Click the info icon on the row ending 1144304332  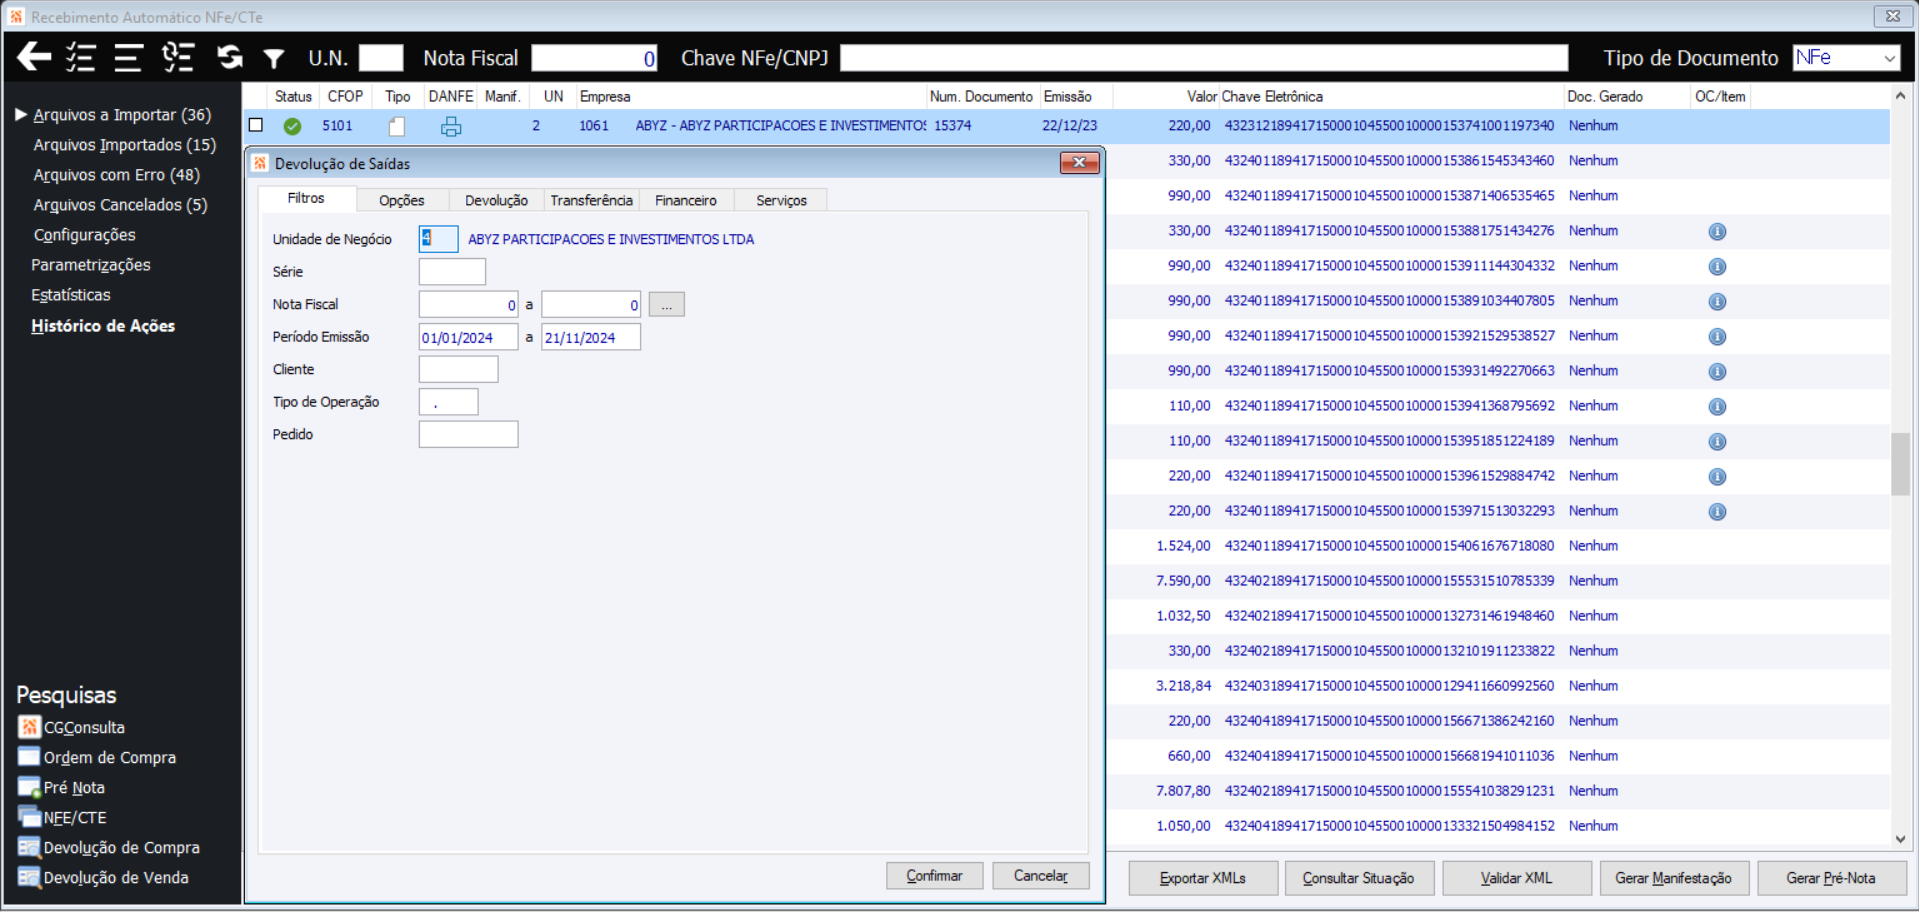pos(1717,266)
